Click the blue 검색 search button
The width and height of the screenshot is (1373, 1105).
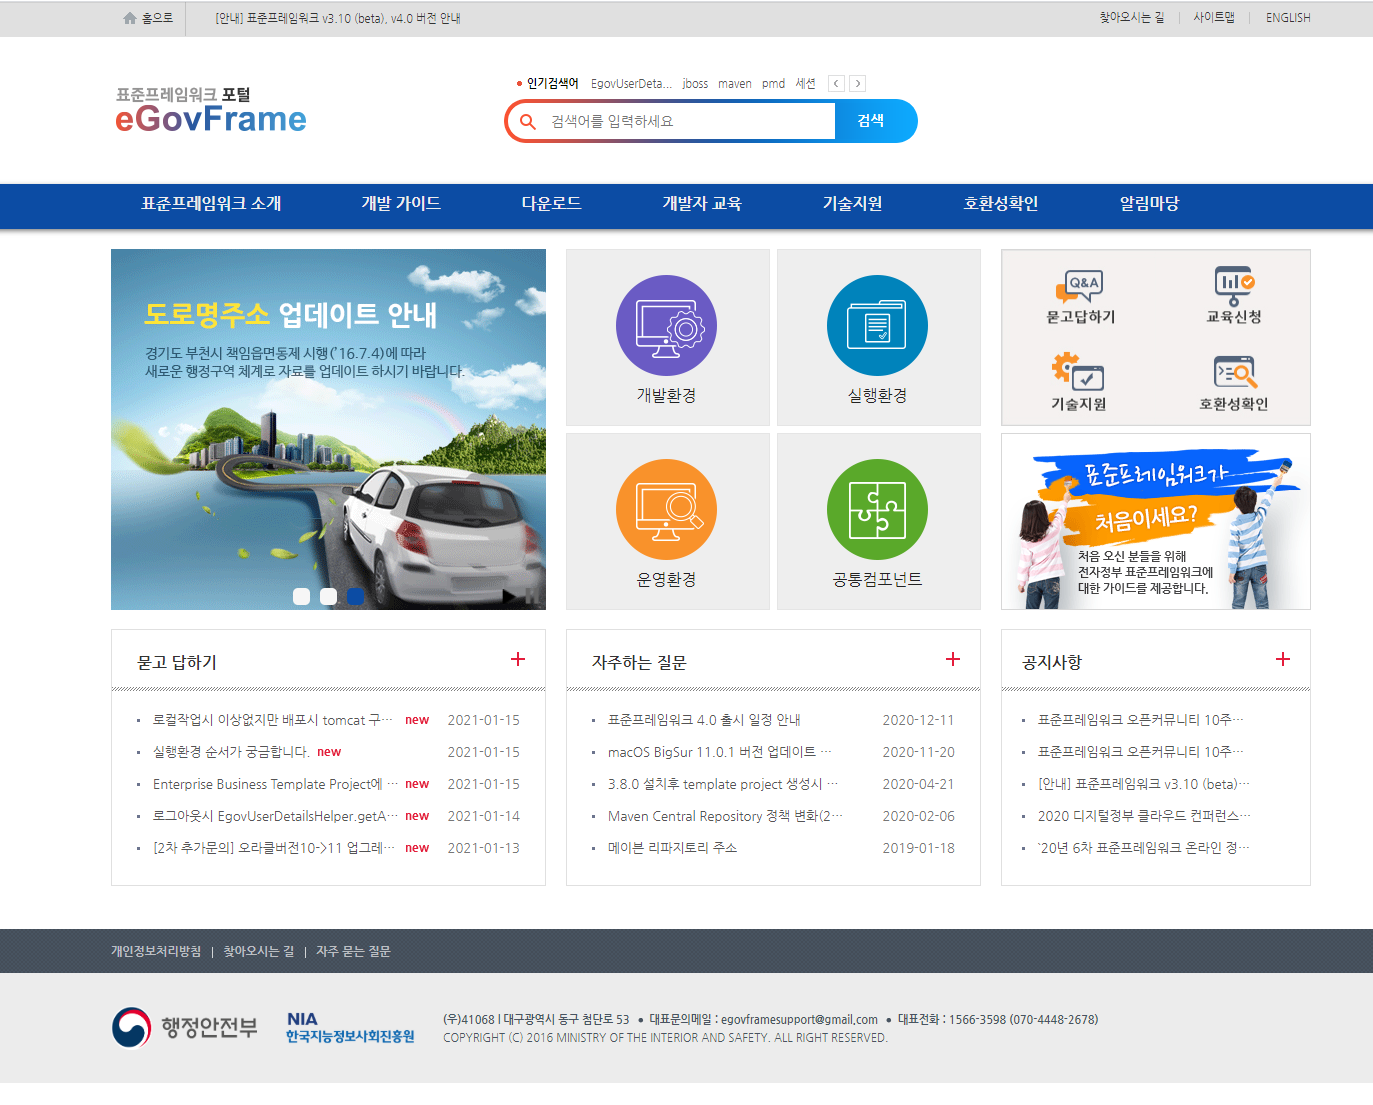(x=874, y=121)
